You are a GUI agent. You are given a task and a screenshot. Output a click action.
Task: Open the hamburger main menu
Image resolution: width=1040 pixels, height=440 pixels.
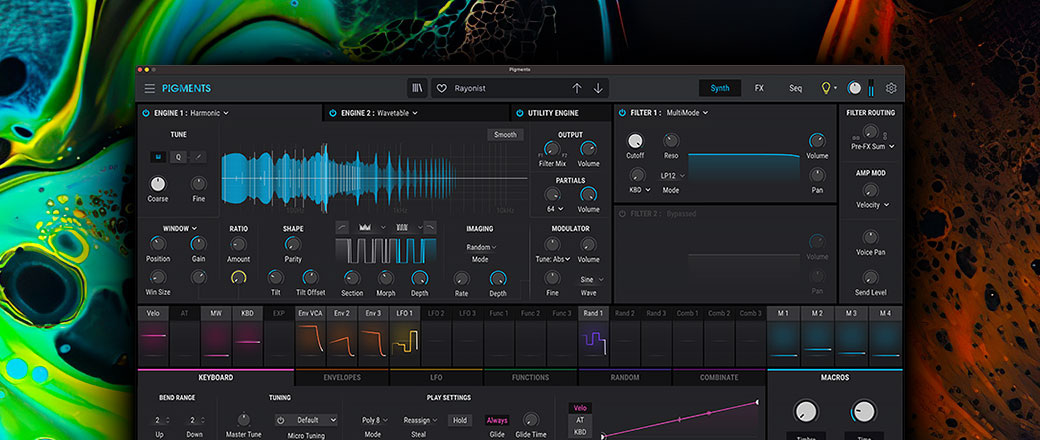150,88
